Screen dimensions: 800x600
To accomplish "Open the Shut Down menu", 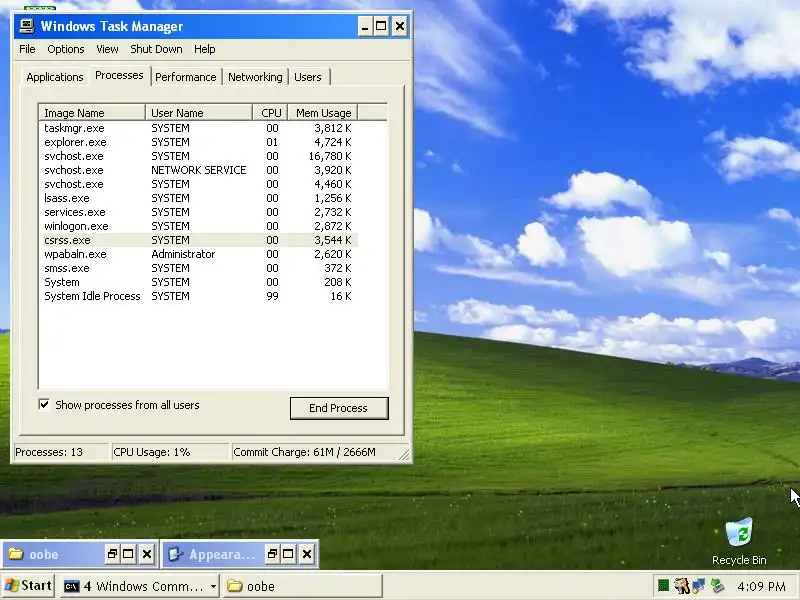I will pos(156,49).
